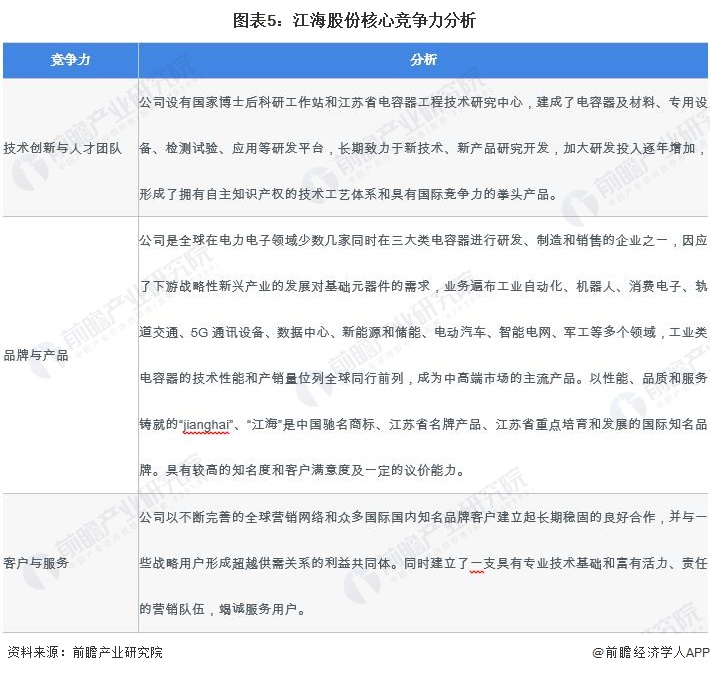Click the line starting '备、检测试验、应用等研发平台'
This screenshot has width=710, height=673.
(x=423, y=148)
